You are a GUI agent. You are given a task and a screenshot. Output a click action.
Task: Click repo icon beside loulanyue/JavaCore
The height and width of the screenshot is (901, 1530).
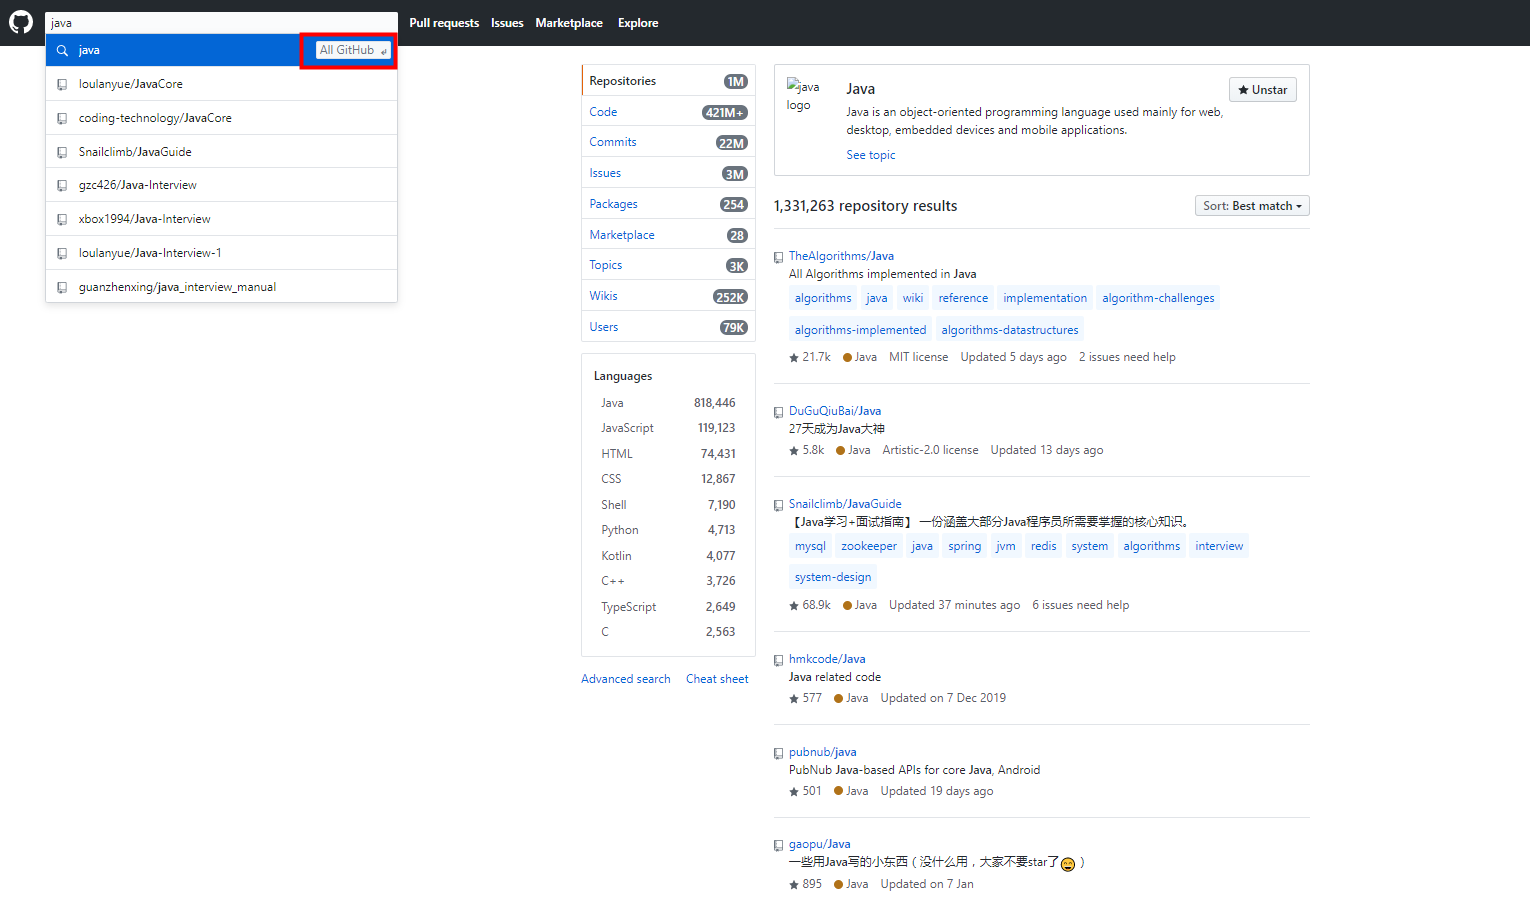click(x=62, y=85)
